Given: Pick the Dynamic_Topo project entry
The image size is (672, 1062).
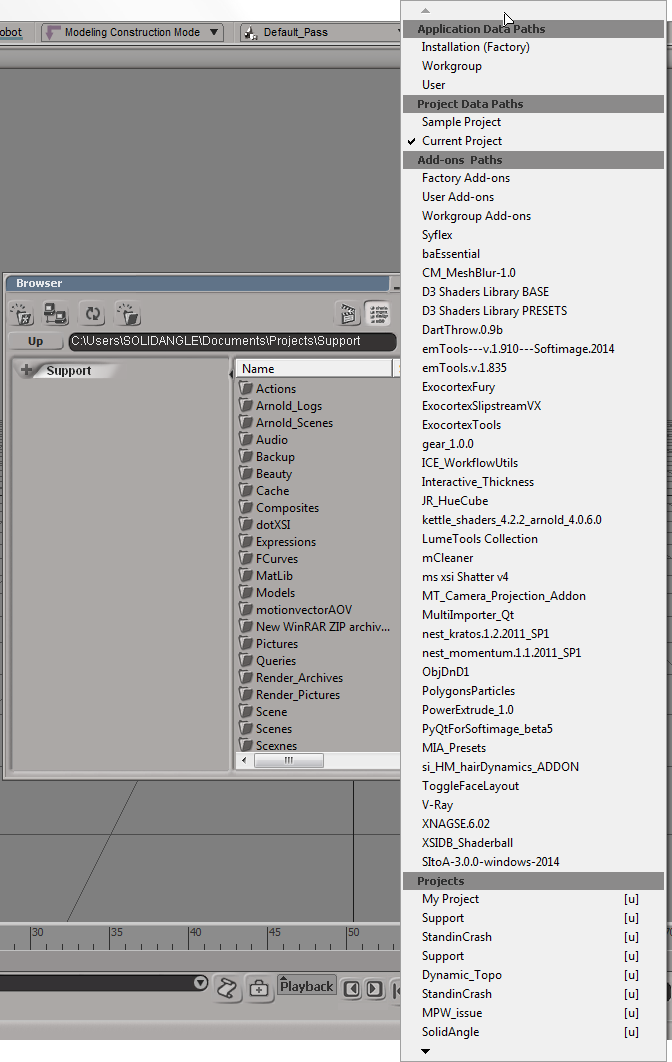Looking at the screenshot, I should [x=461, y=975].
